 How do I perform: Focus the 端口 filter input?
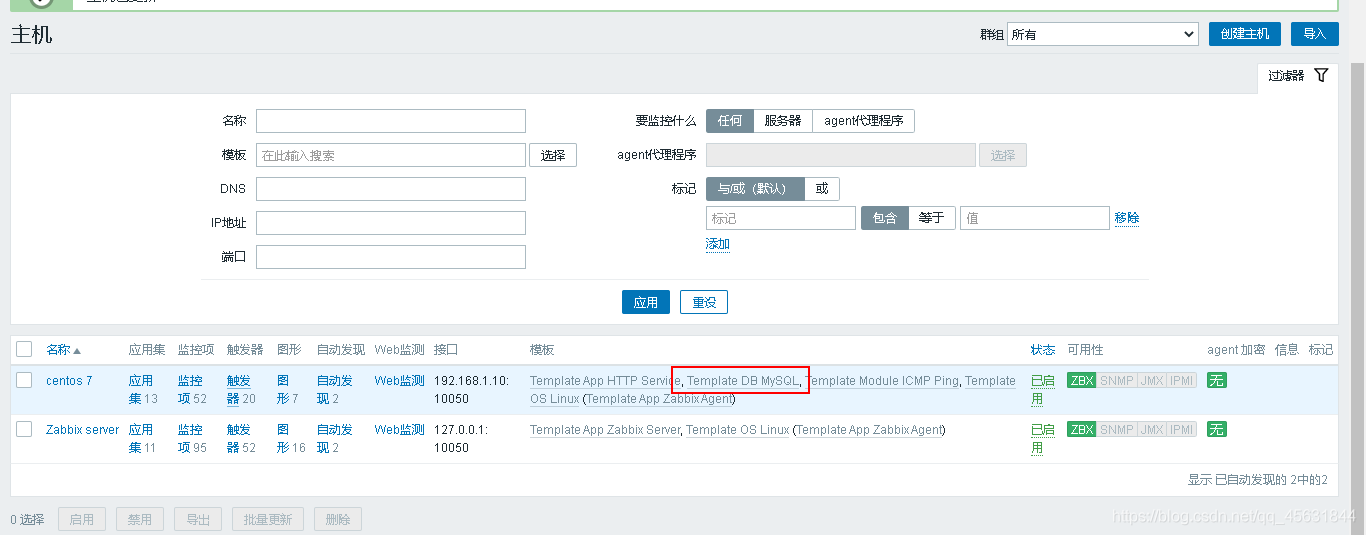pos(391,257)
